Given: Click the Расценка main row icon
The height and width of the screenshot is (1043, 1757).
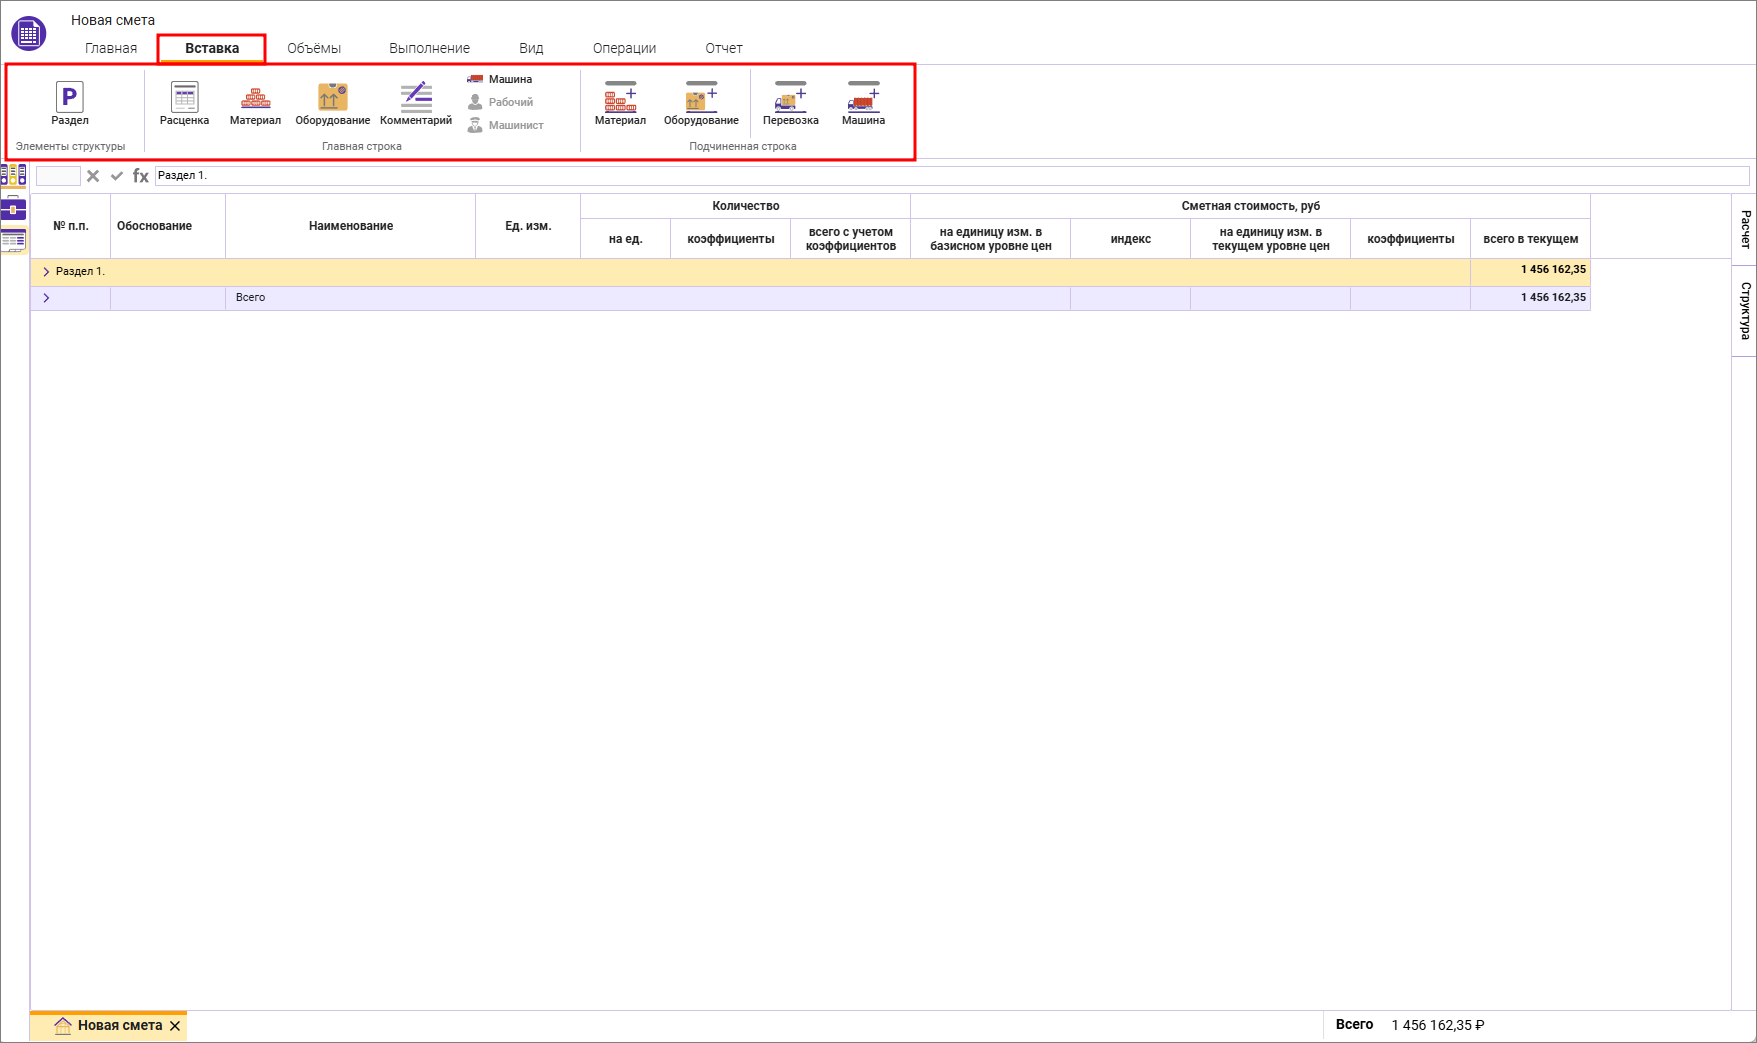Looking at the screenshot, I should point(184,103).
